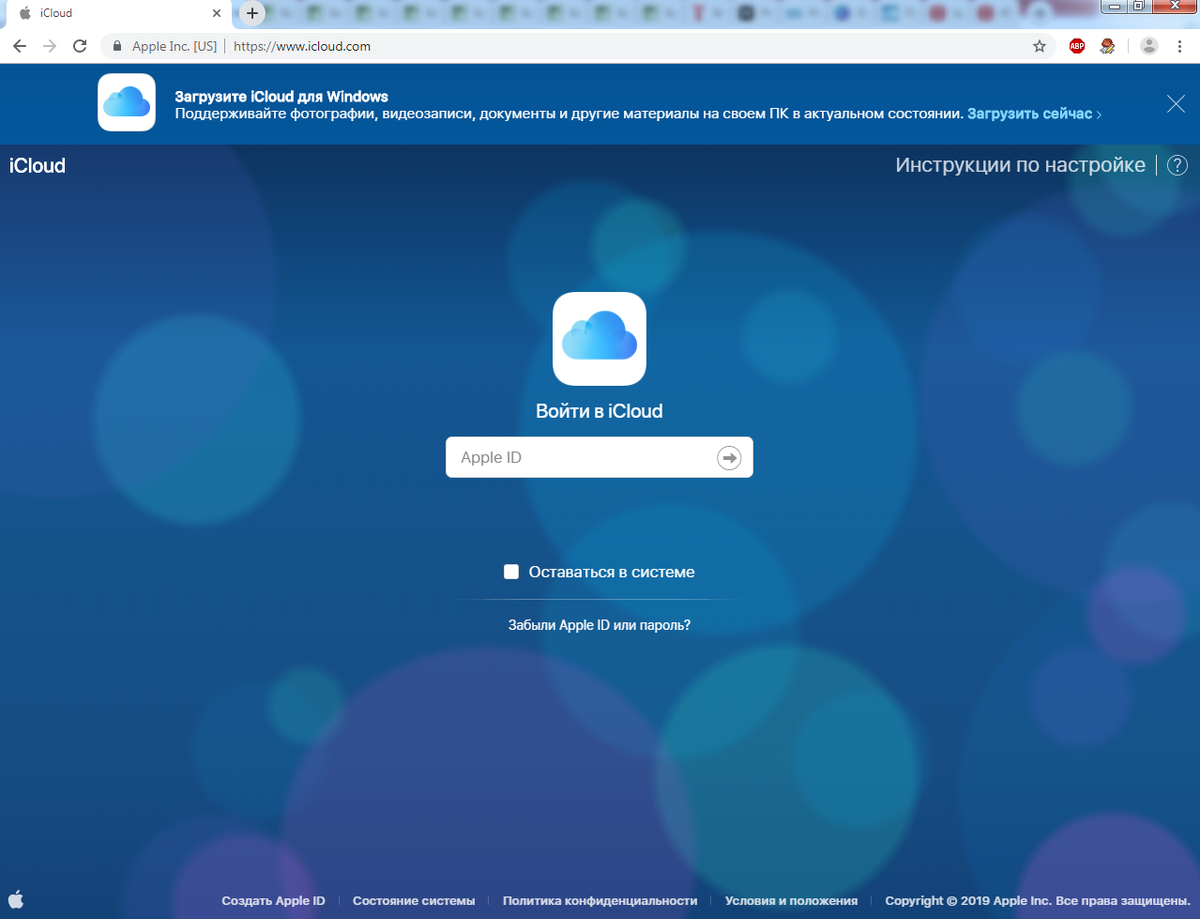Viewport: 1200px width, 919px height.
Task: Enable the Оставаться в системе checkbox
Action: 511,572
